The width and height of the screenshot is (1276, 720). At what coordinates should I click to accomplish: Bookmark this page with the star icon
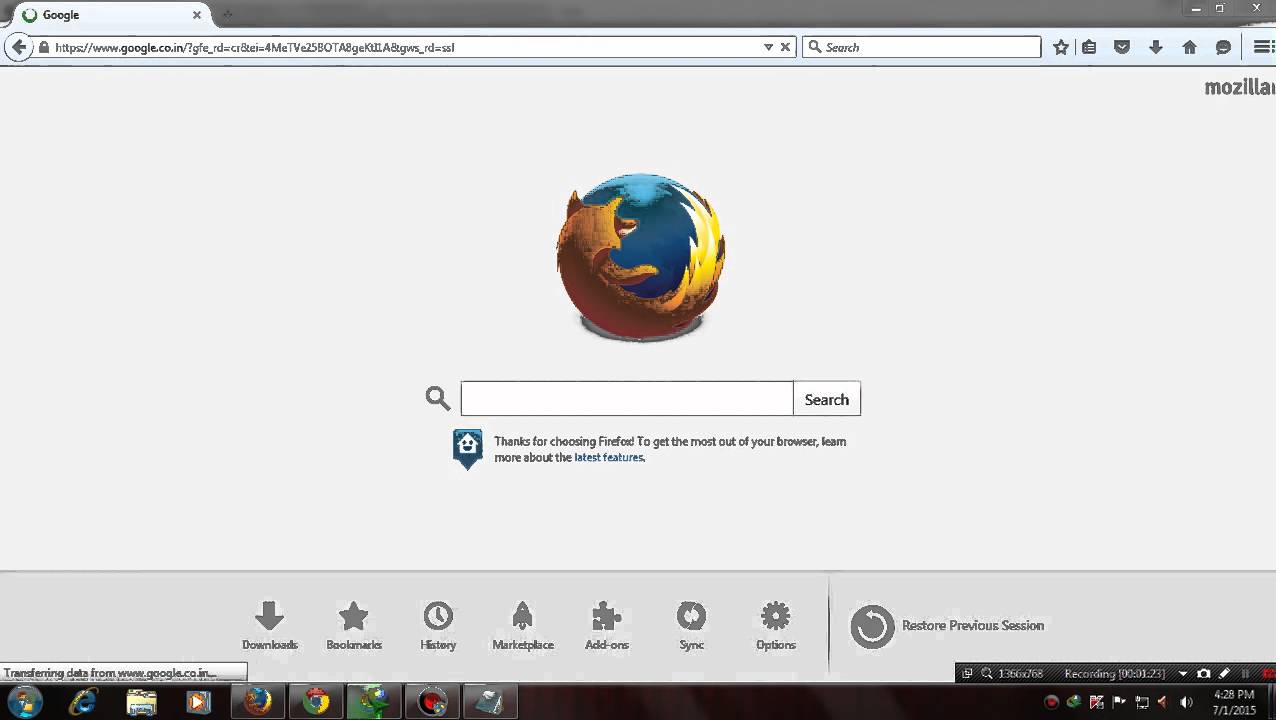point(1061,47)
